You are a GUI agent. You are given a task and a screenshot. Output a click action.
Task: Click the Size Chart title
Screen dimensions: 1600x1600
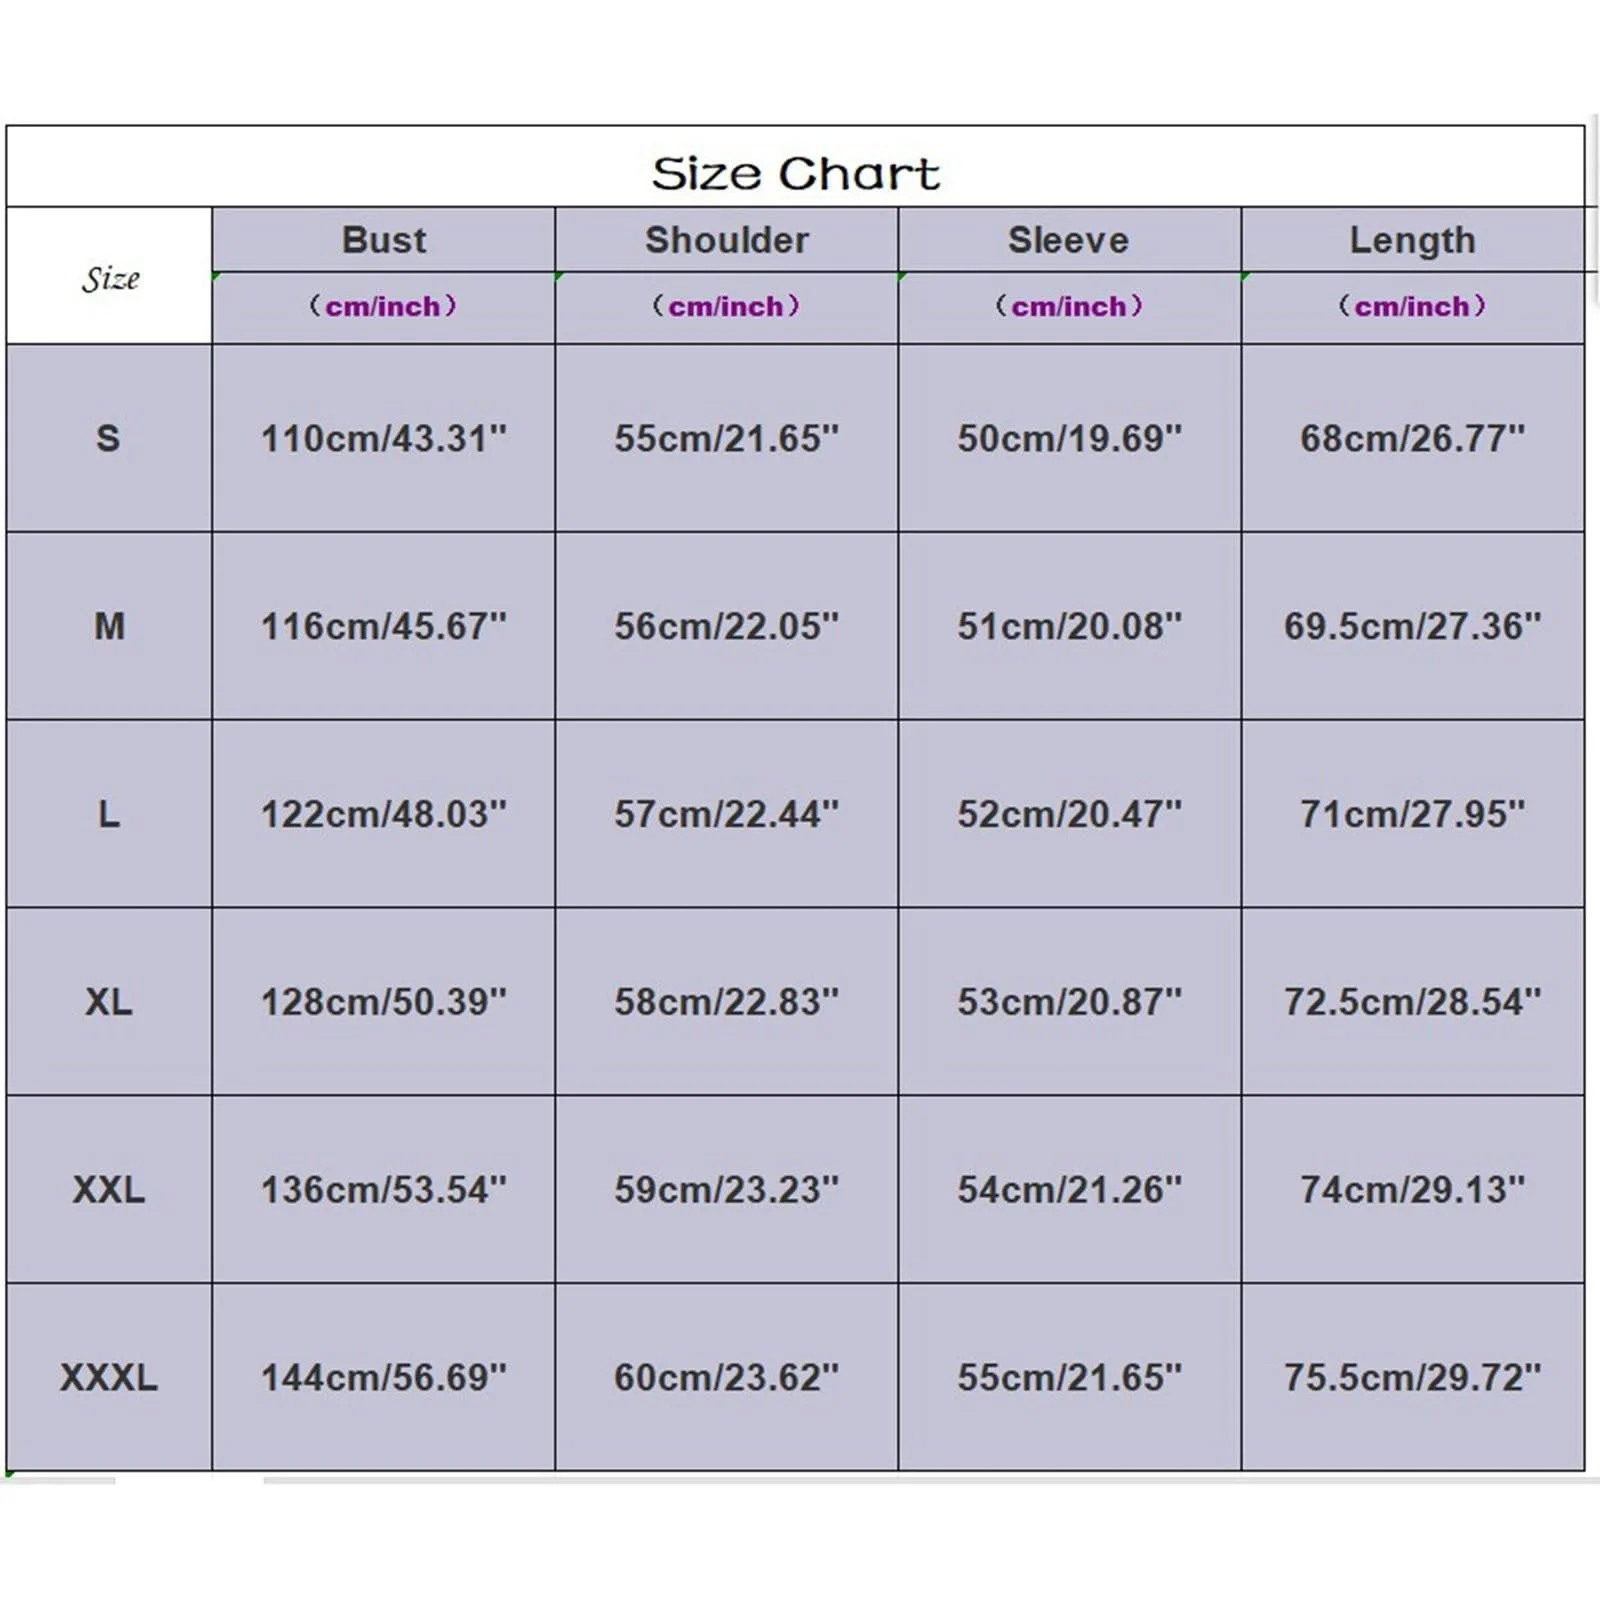click(x=795, y=174)
